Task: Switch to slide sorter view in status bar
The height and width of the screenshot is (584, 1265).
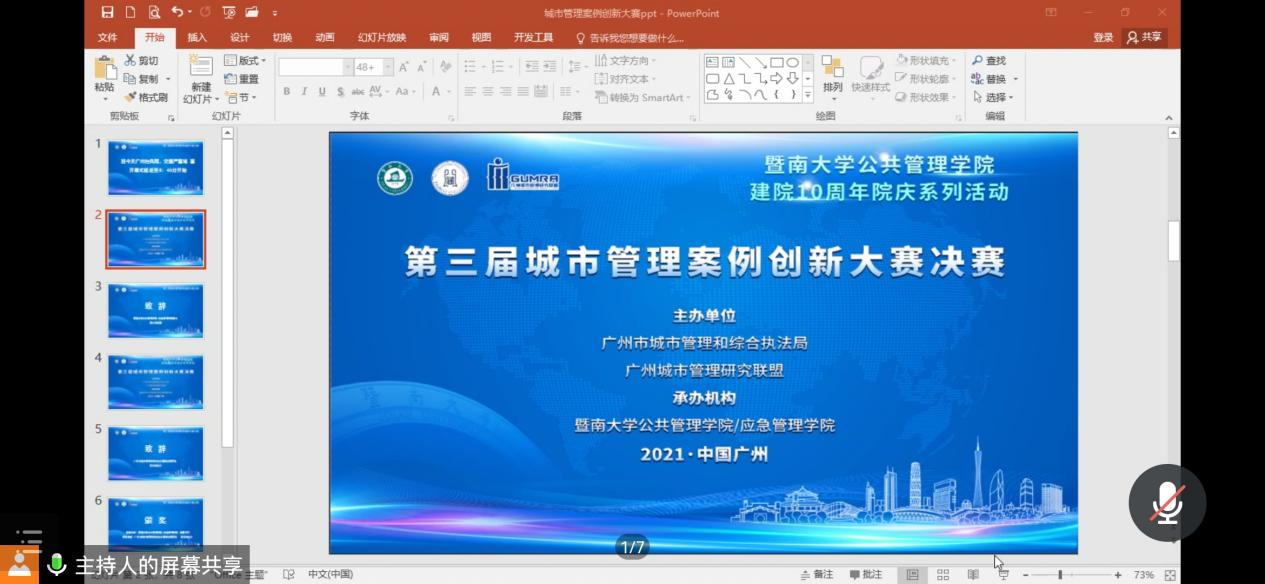Action: (x=942, y=575)
